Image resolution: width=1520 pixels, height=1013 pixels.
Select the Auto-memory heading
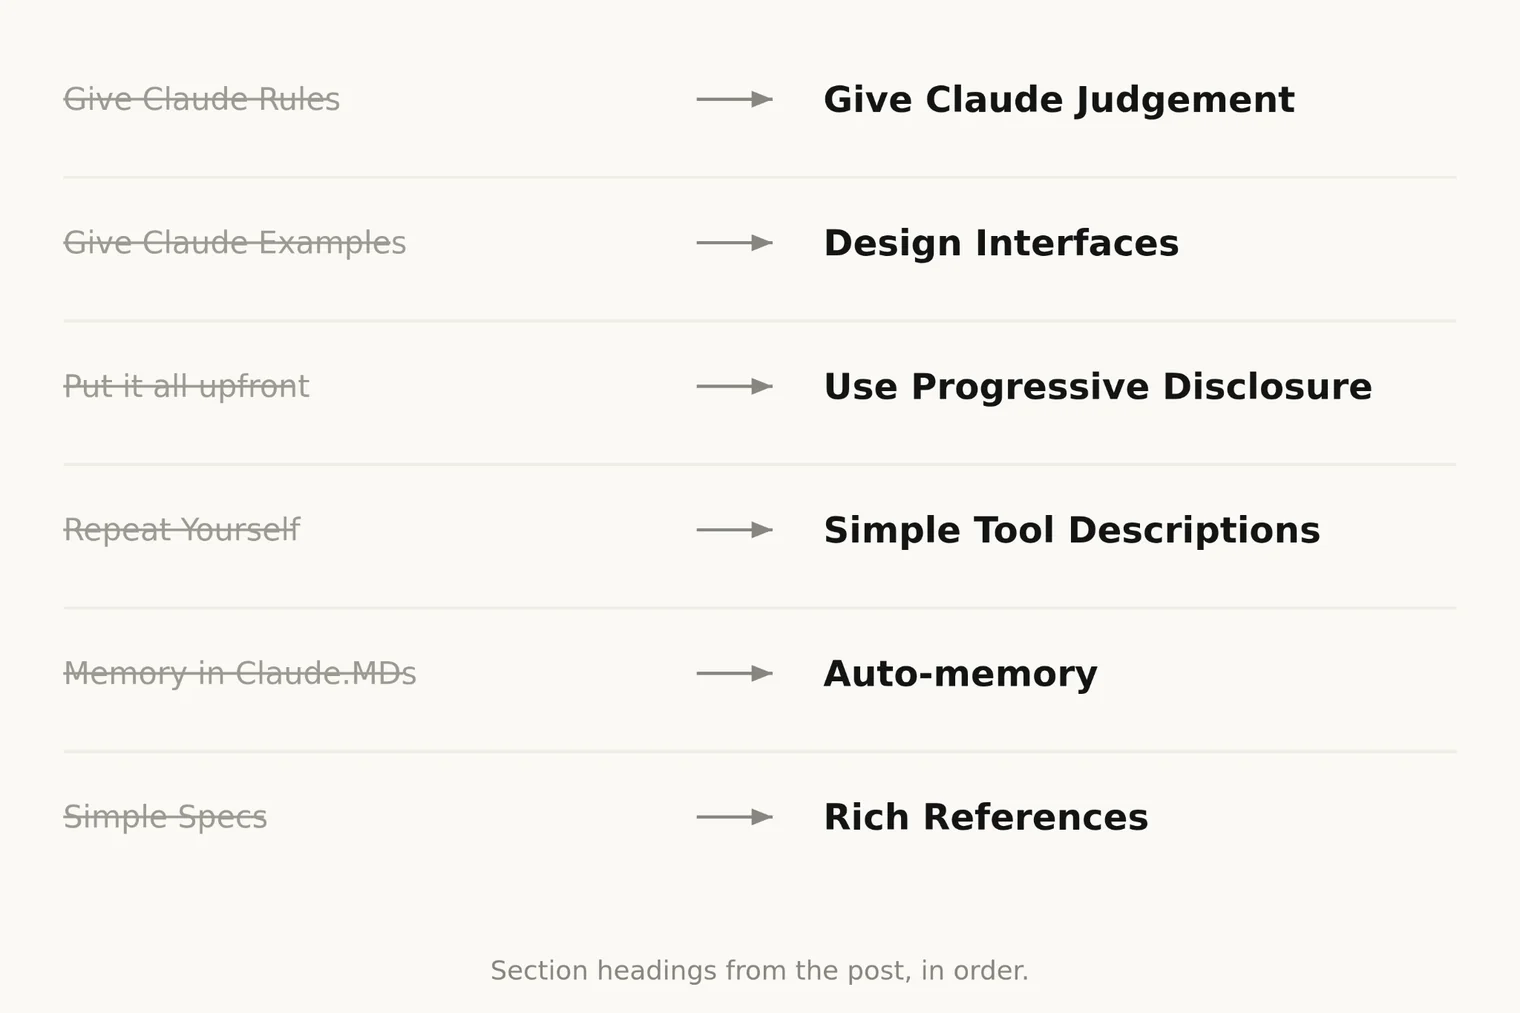tap(960, 674)
